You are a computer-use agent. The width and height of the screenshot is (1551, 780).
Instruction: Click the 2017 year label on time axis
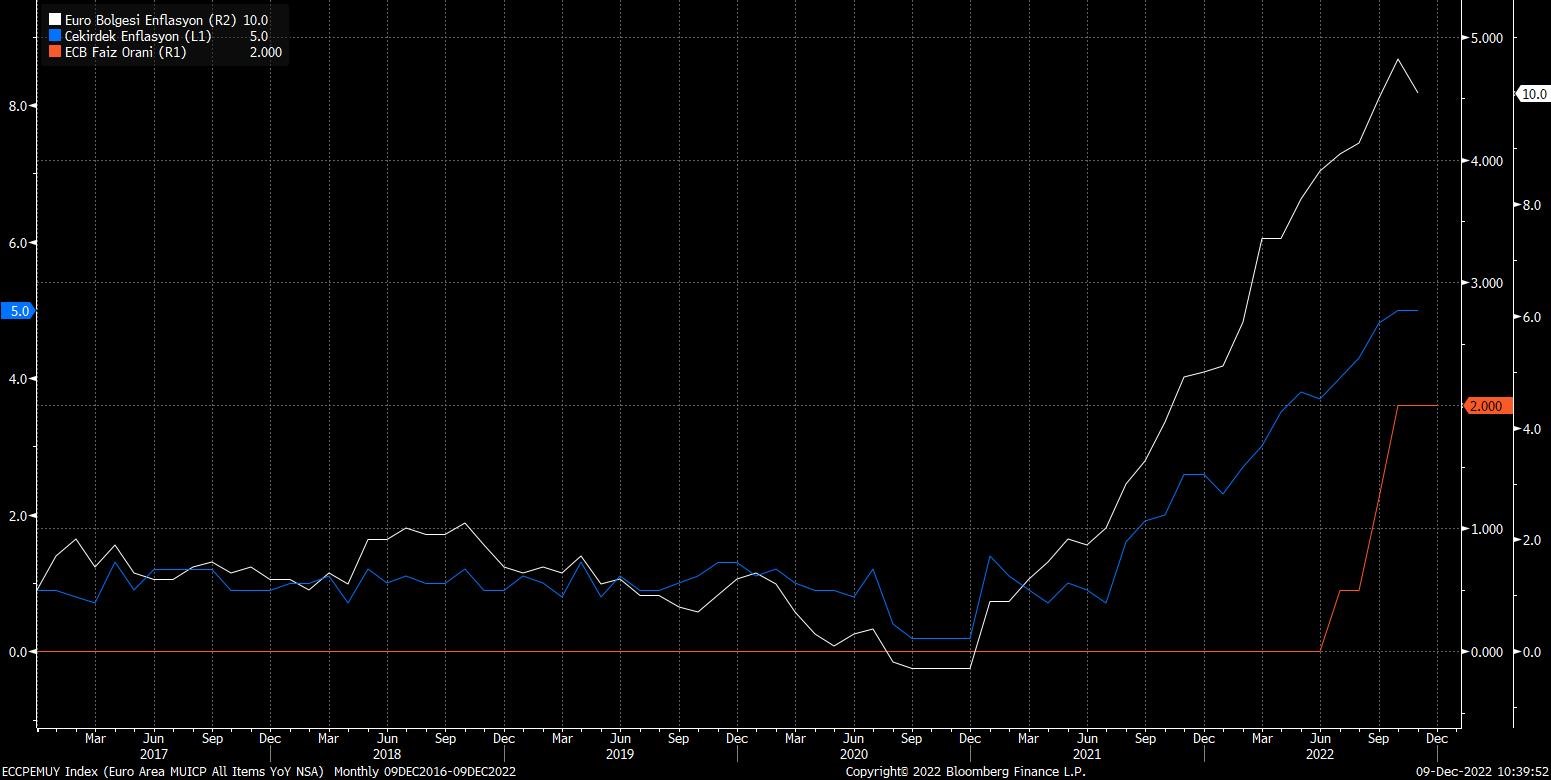click(x=153, y=754)
